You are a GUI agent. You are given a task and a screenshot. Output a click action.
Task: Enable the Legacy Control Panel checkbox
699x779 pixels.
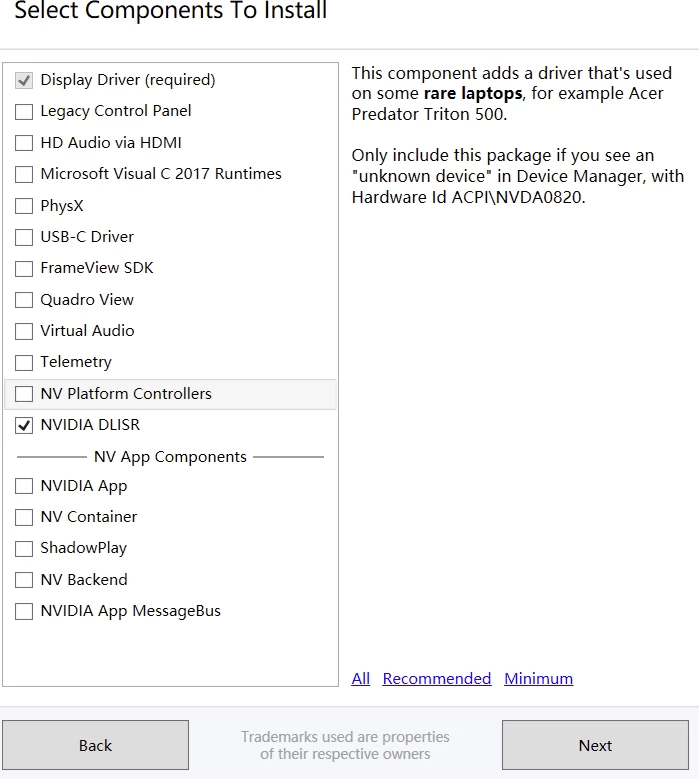point(24,112)
